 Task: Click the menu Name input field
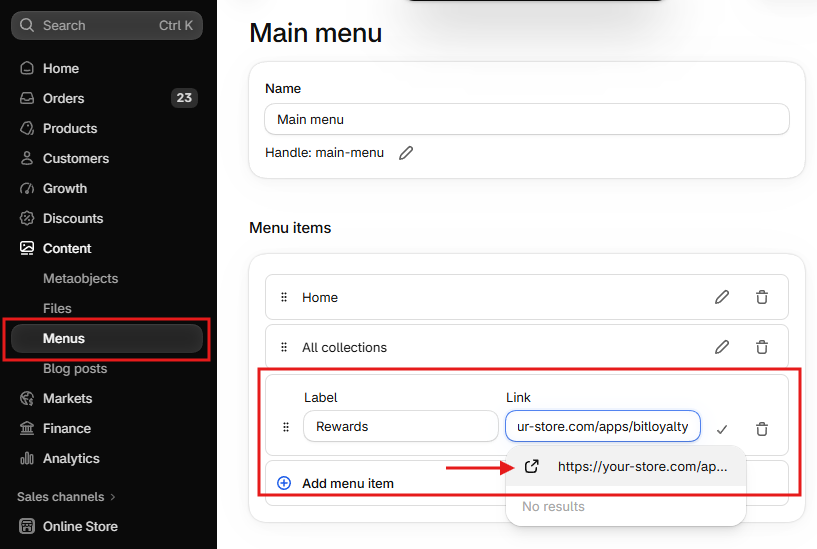tap(527, 119)
